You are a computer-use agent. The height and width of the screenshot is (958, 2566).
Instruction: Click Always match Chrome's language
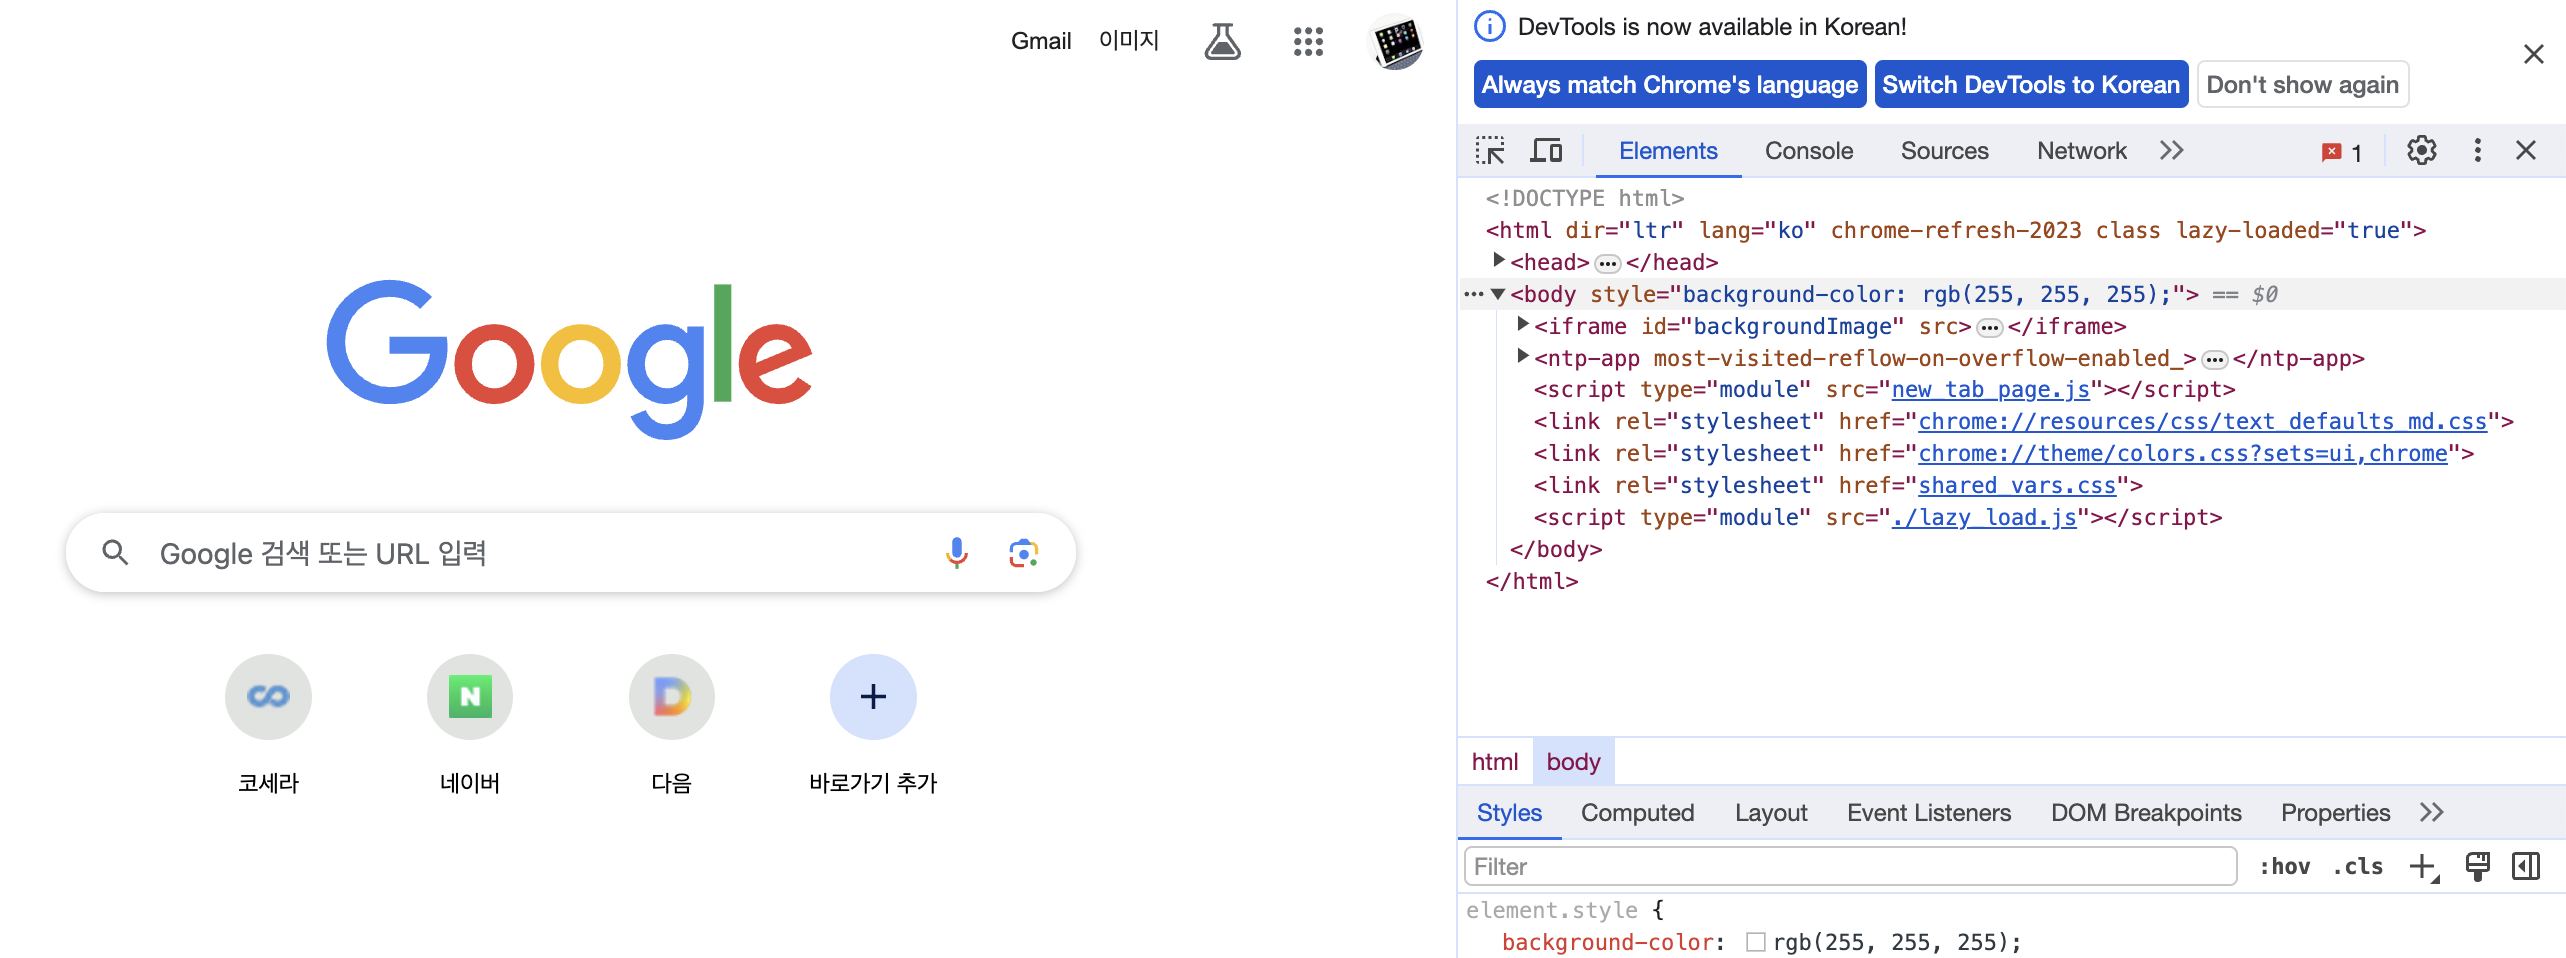tap(1669, 84)
